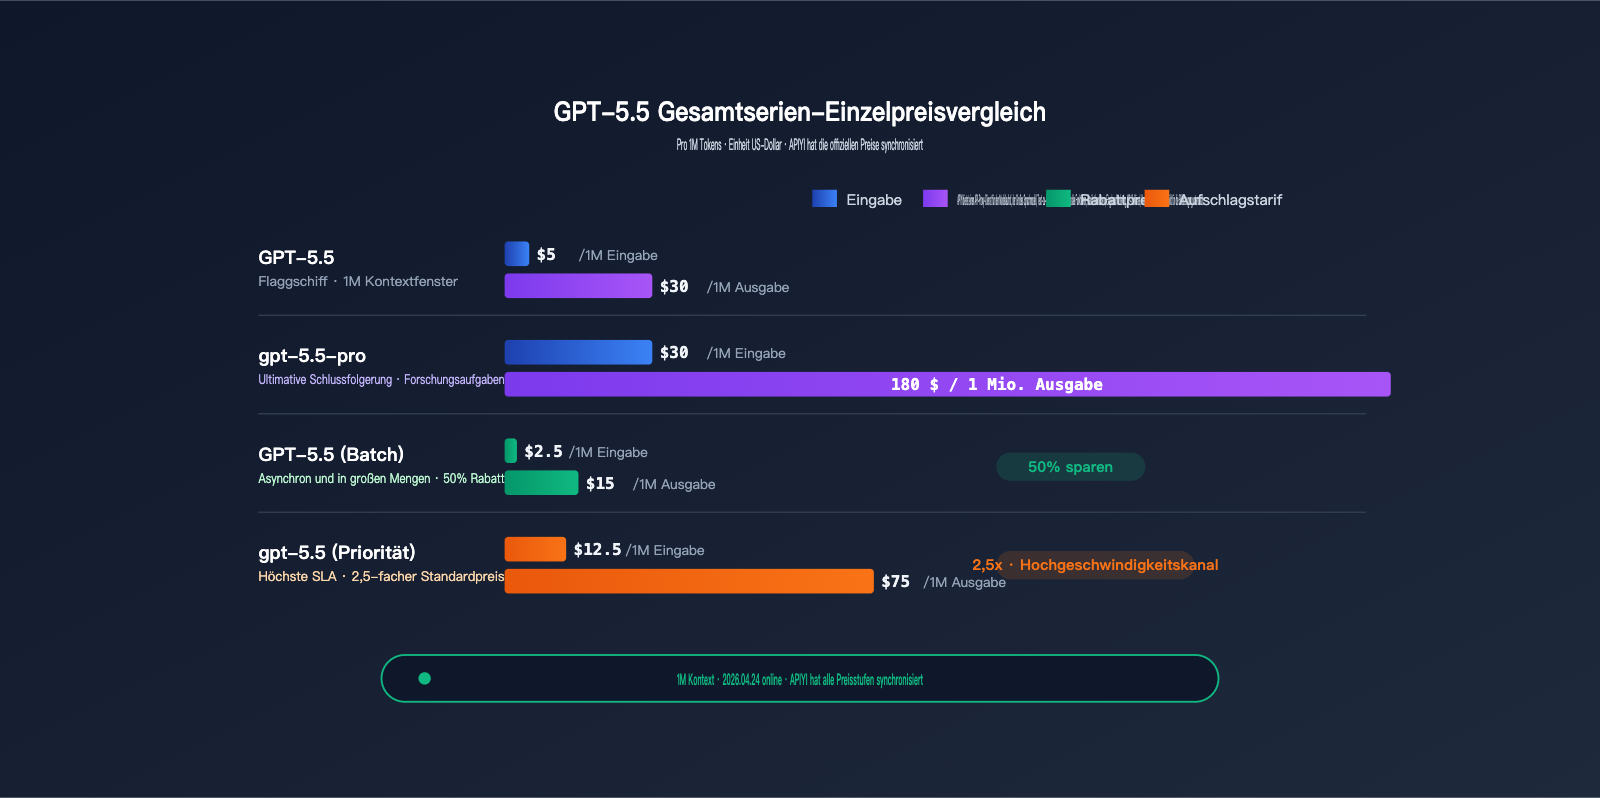Click the '$75' price value

(x=895, y=582)
